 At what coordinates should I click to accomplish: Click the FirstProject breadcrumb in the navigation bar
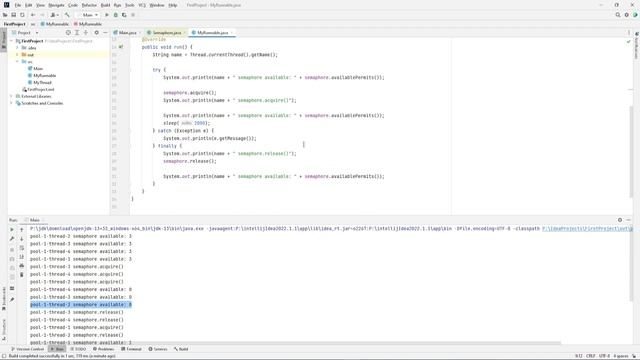point(15,24)
